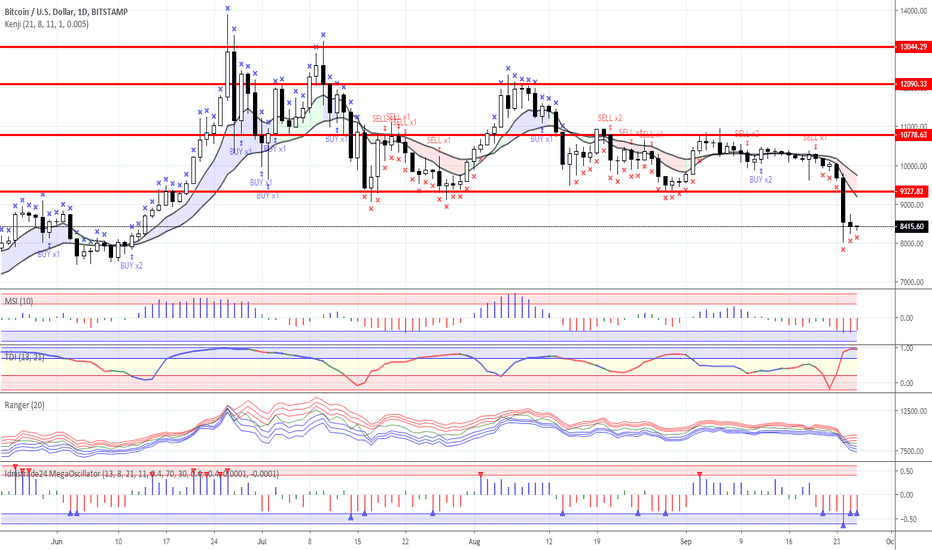This screenshot has height=550, width=932.
Task: Select the dotted current price line at 8415.60
Action: (x=447, y=227)
